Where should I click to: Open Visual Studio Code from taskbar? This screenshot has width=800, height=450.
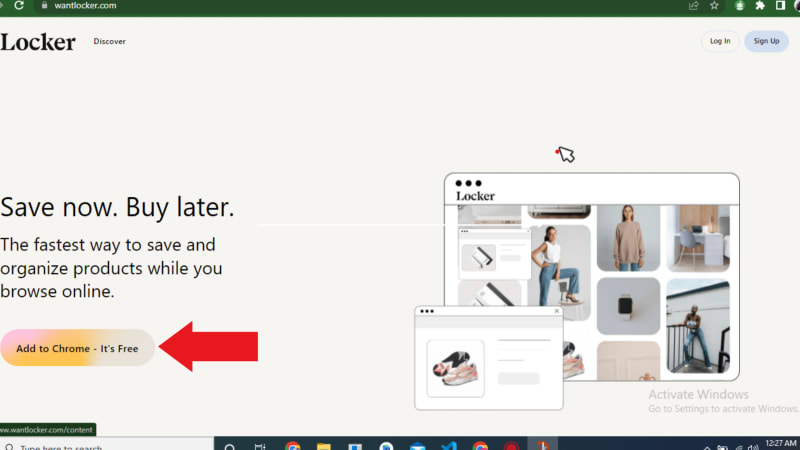tap(449, 446)
